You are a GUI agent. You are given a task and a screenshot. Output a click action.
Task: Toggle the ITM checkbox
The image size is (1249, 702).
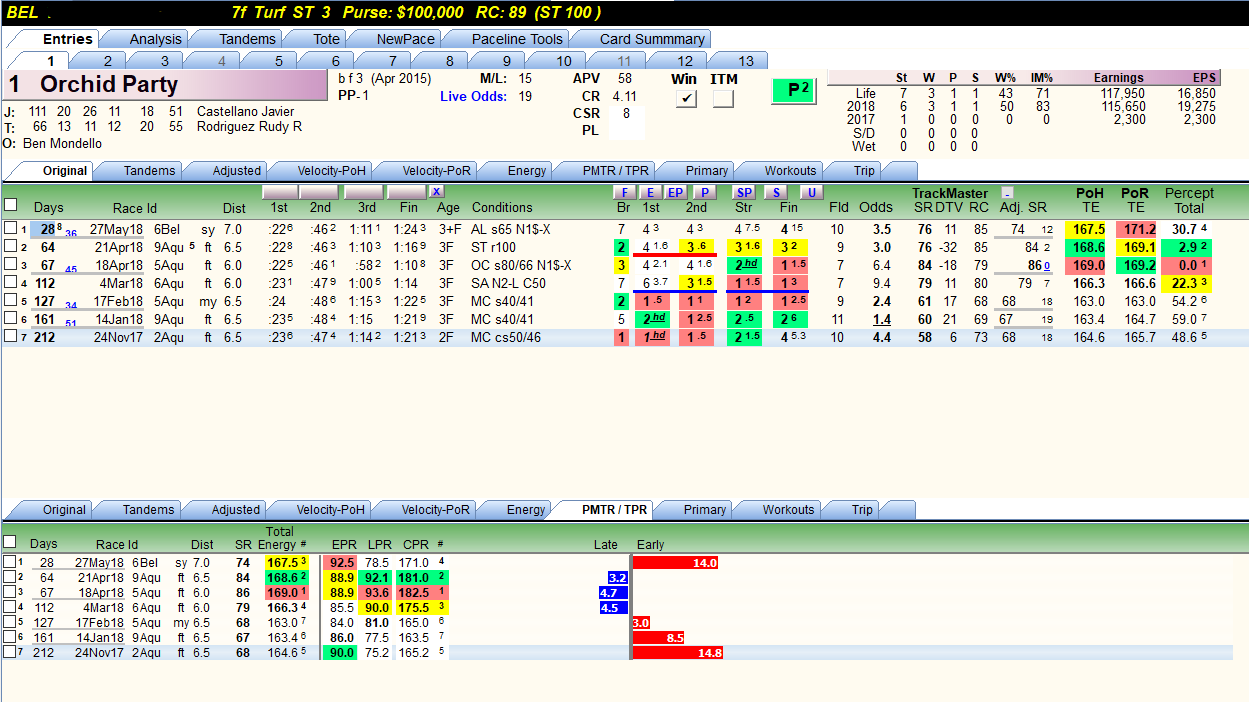[x=723, y=98]
